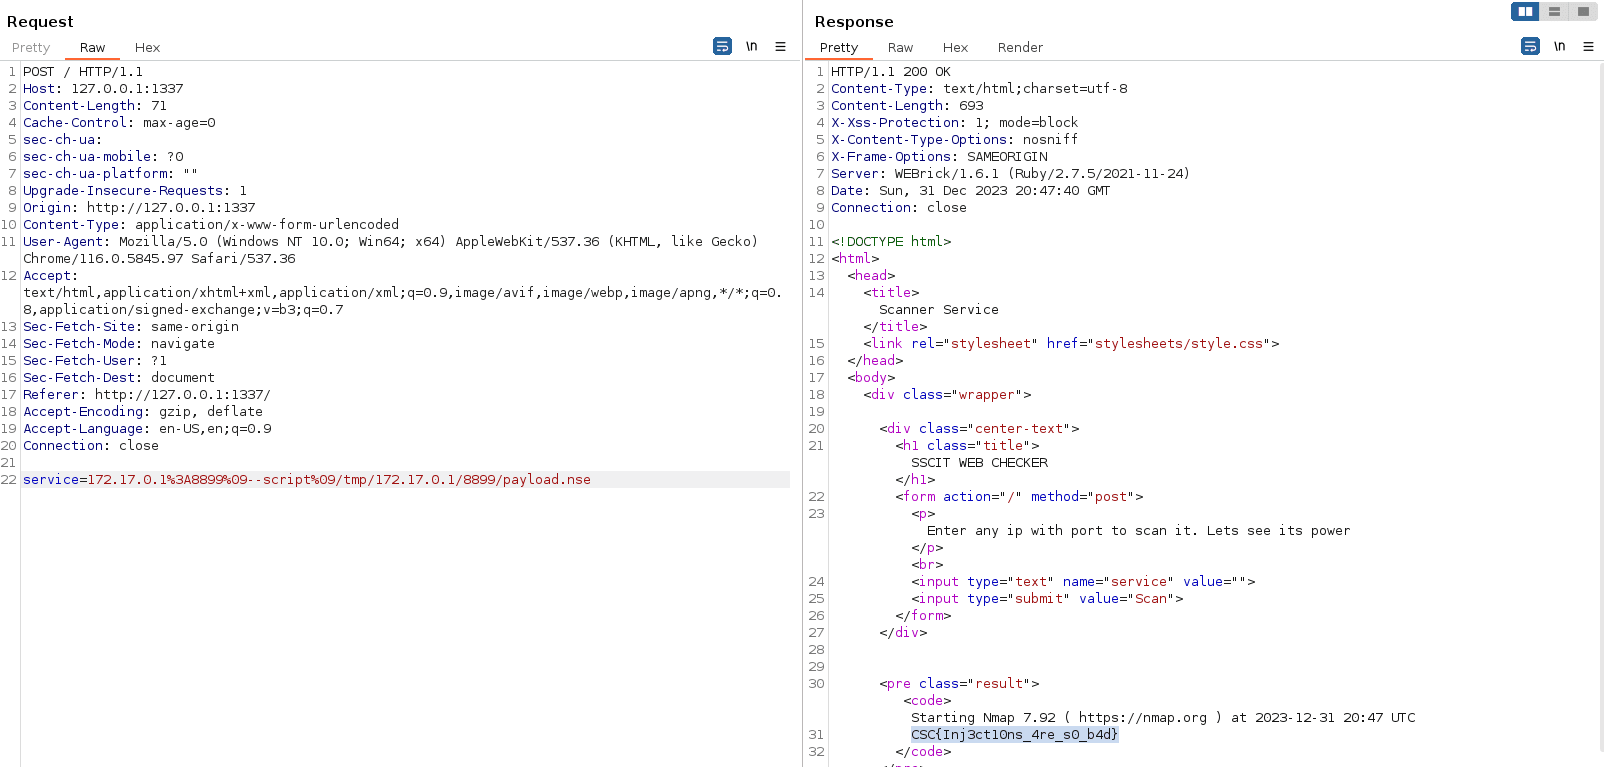
Task: Click the submit input 'Scan' line
Action: coord(1047,599)
